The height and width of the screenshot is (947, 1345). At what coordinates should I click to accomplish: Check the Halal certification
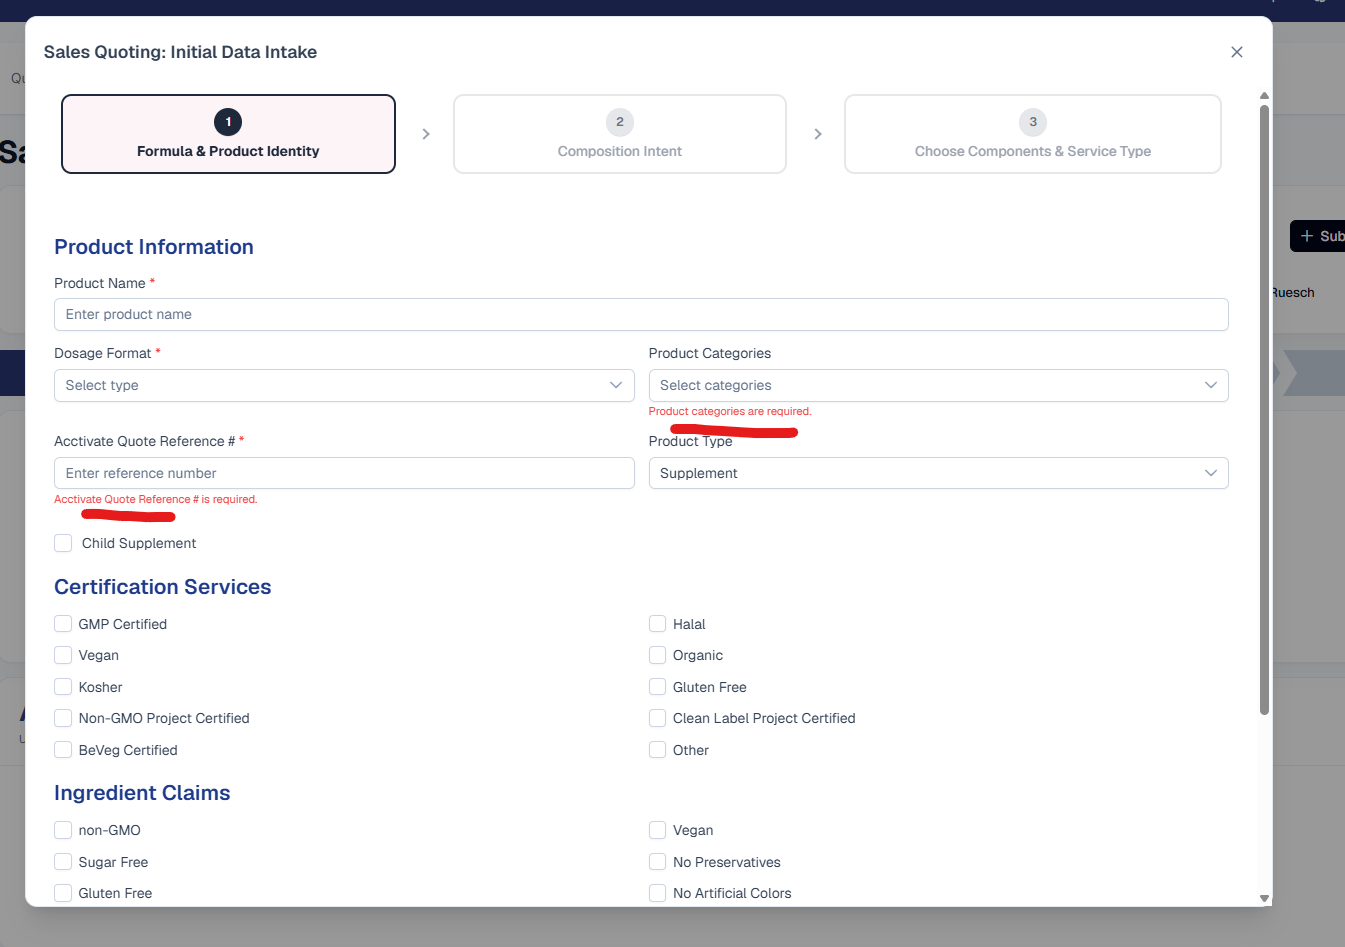point(657,624)
